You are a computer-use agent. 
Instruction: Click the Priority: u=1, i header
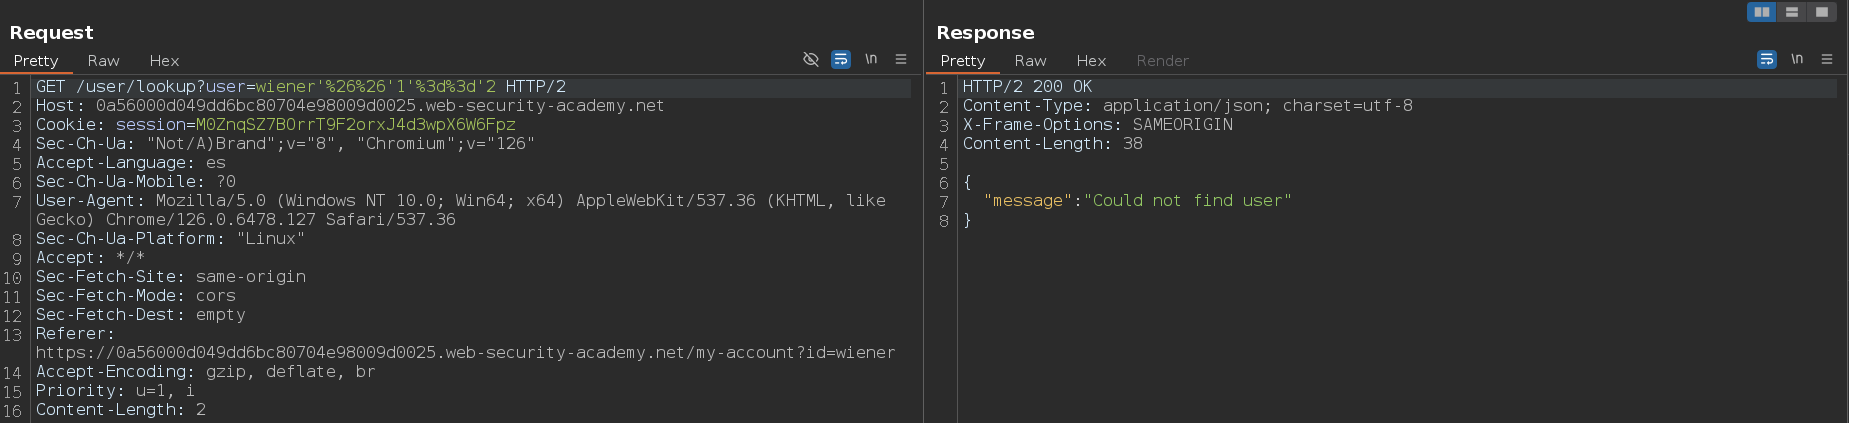(116, 391)
